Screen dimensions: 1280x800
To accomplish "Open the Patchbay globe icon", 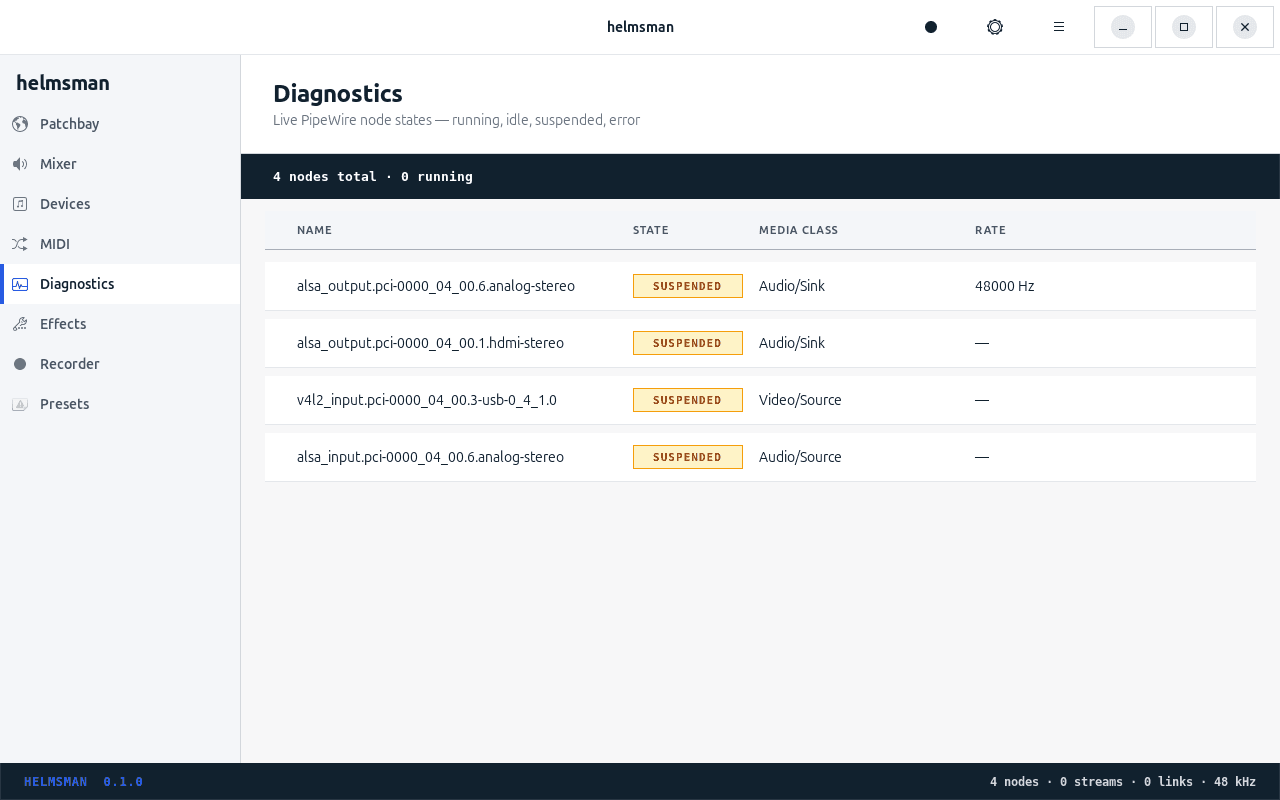I will click(x=20, y=124).
